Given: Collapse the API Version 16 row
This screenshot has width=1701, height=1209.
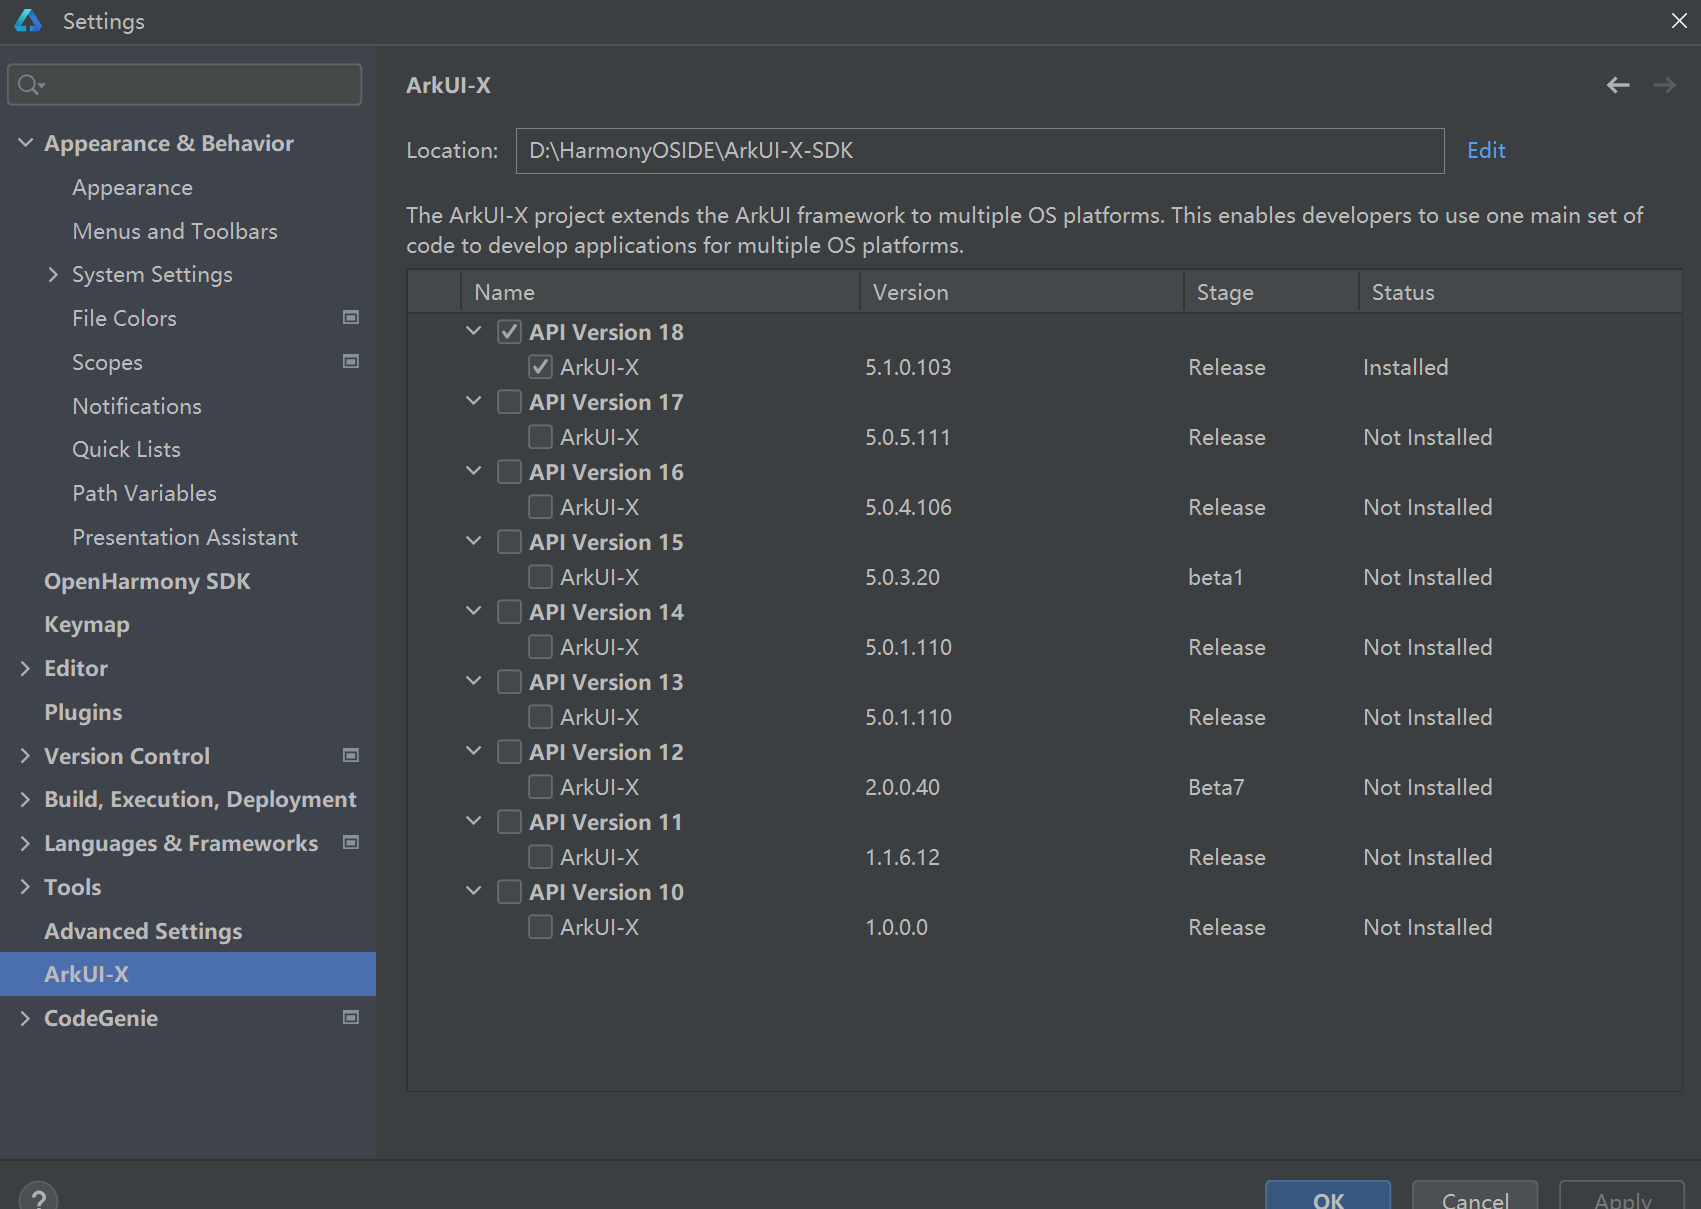Looking at the screenshot, I should [474, 471].
